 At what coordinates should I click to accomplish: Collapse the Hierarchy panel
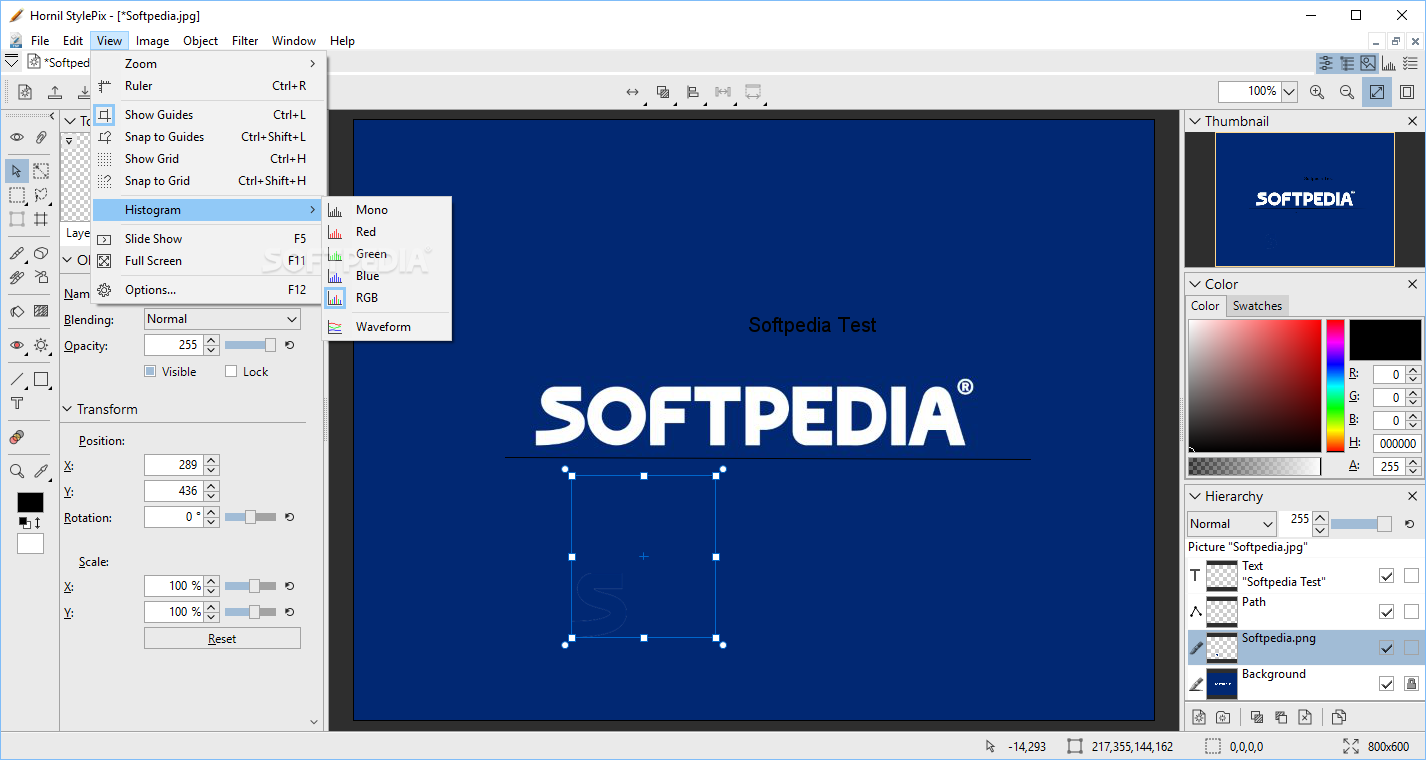click(x=1195, y=496)
